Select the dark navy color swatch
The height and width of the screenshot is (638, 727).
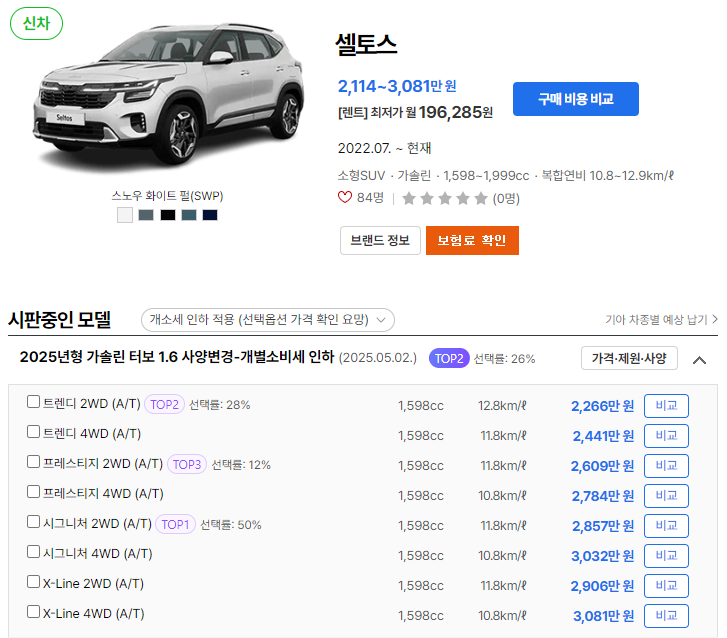point(210,215)
